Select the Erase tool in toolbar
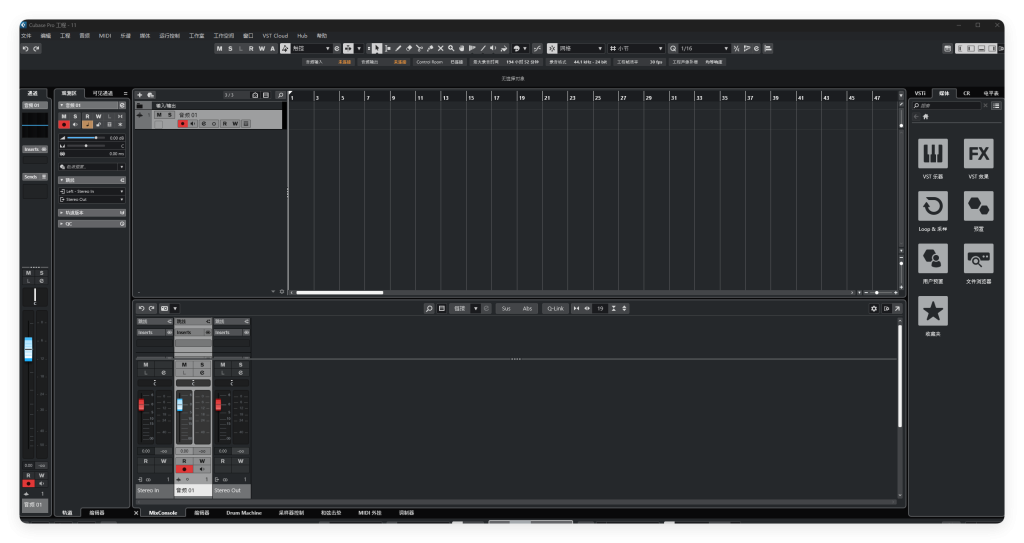1024x543 pixels. click(409, 48)
